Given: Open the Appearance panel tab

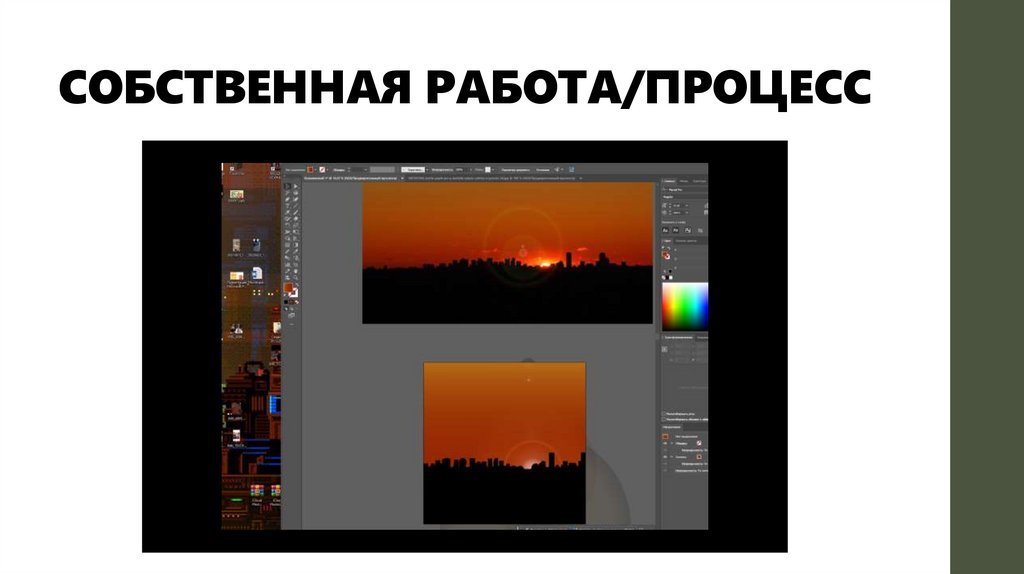Looking at the screenshot, I should point(671,427).
